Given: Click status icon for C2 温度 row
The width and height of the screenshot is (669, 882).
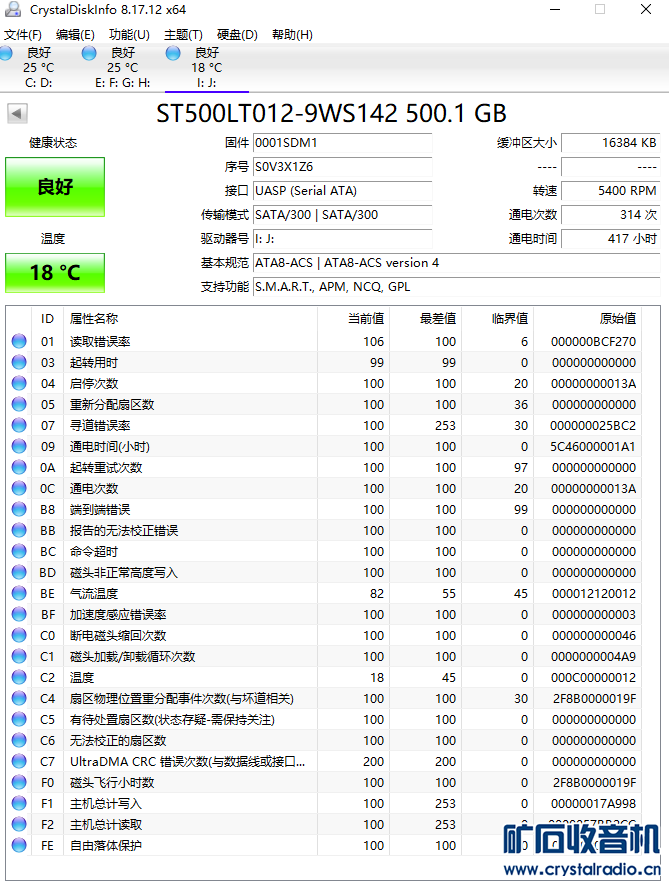Looking at the screenshot, I should (19, 677).
